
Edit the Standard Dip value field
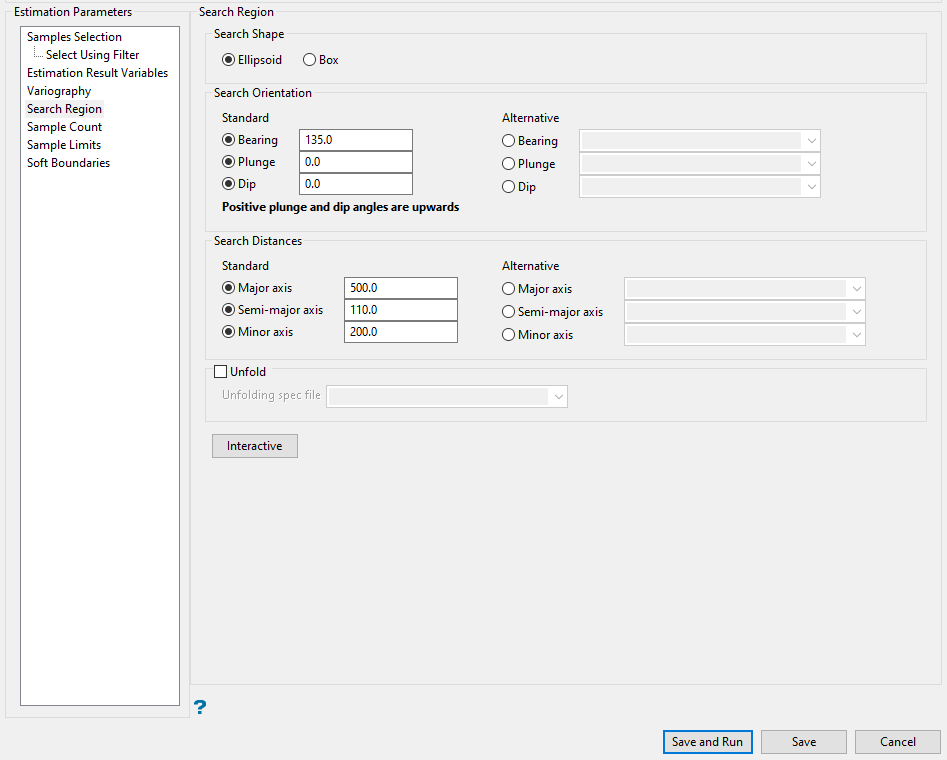tap(356, 184)
